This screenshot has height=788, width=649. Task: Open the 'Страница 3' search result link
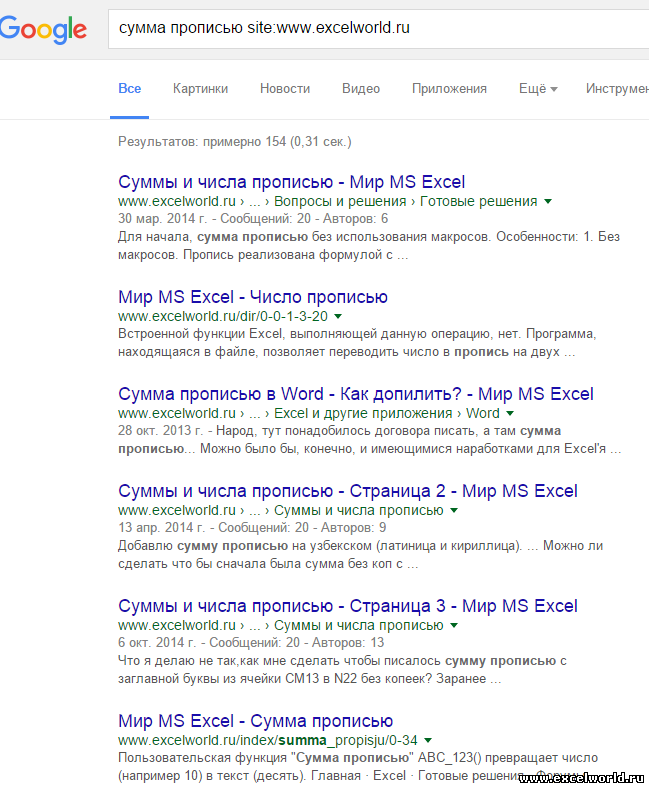click(347, 606)
